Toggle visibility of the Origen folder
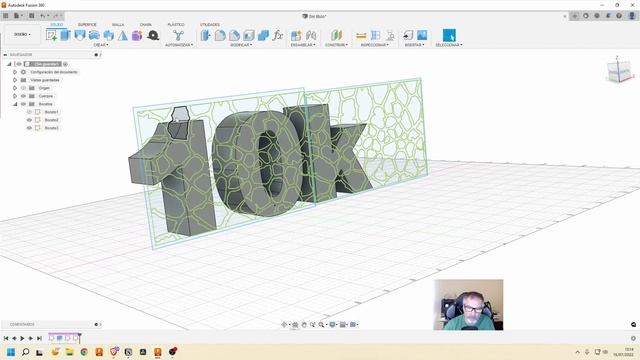The image size is (640, 360). point(23,88)
